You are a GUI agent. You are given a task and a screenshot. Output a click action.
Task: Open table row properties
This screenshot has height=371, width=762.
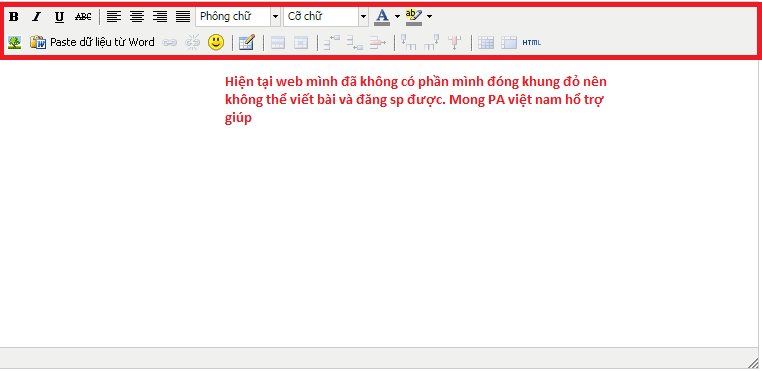(278, 43)
